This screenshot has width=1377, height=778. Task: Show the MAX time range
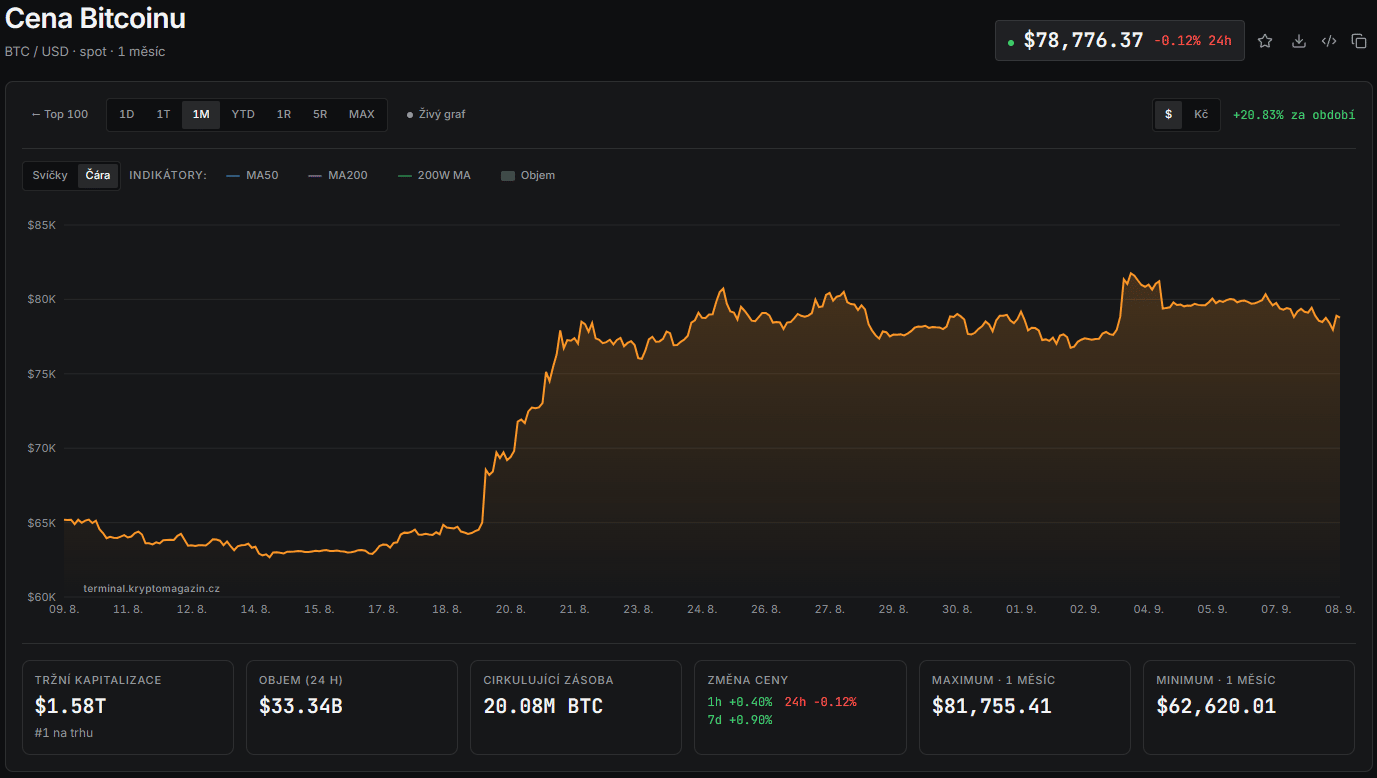(x=362, y=114)
